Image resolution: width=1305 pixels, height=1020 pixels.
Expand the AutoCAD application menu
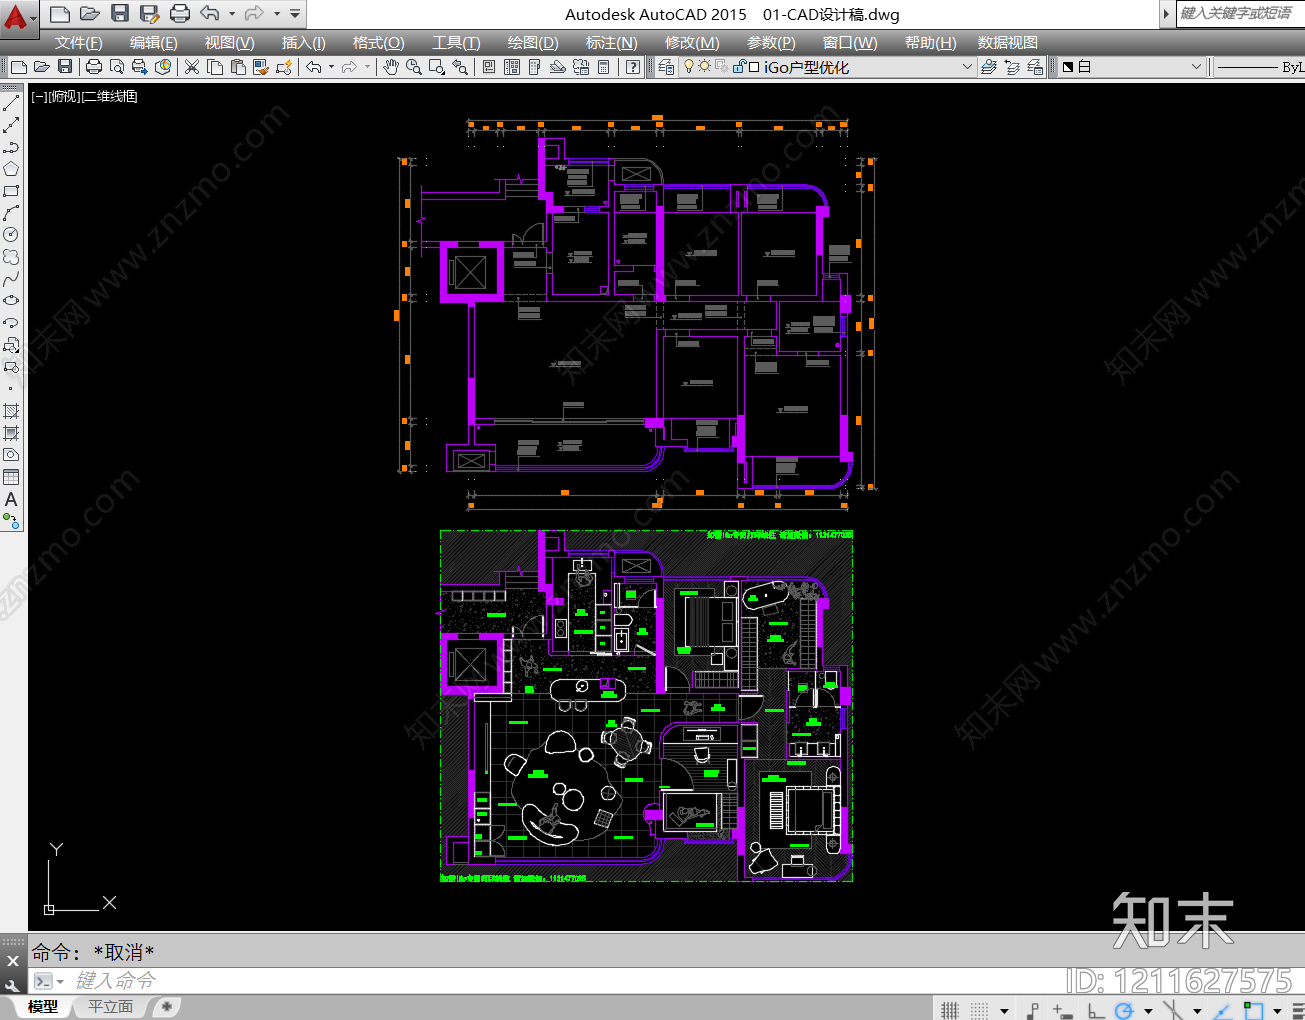coord(17,17)
